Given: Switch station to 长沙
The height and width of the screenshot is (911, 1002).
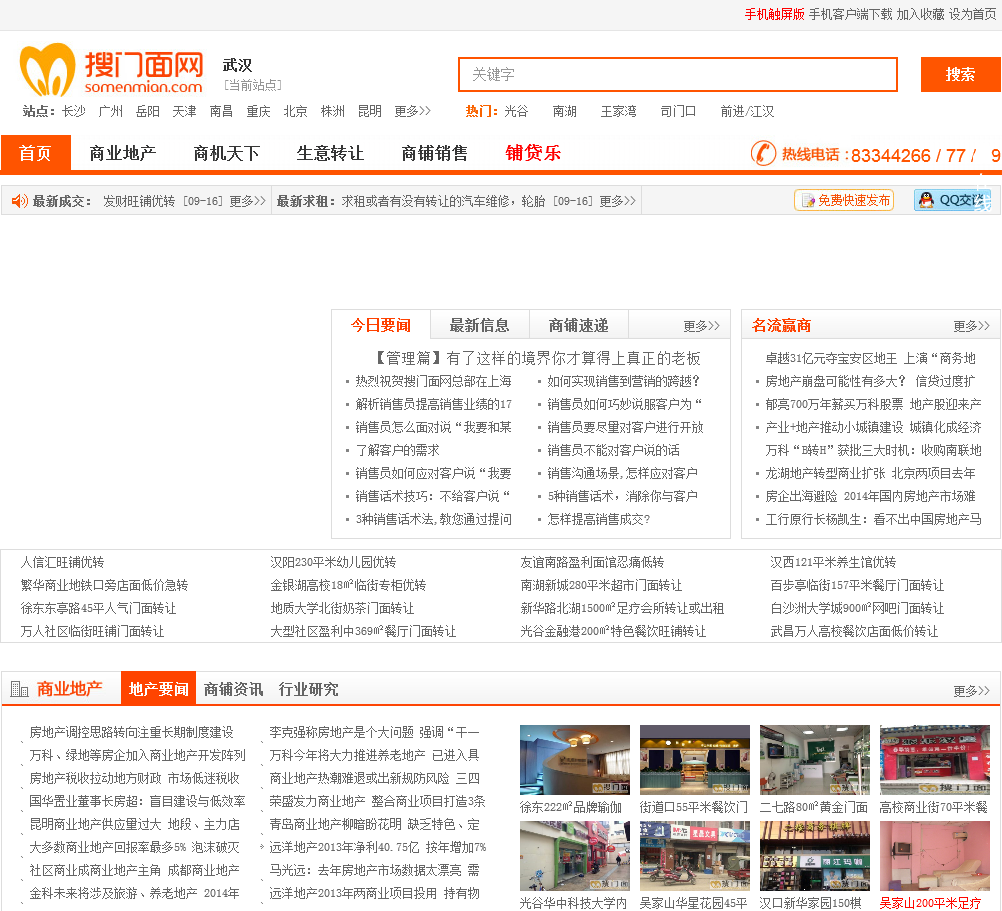Looking at the screenshot, I should pyautogui.click(x=74, y=111).
